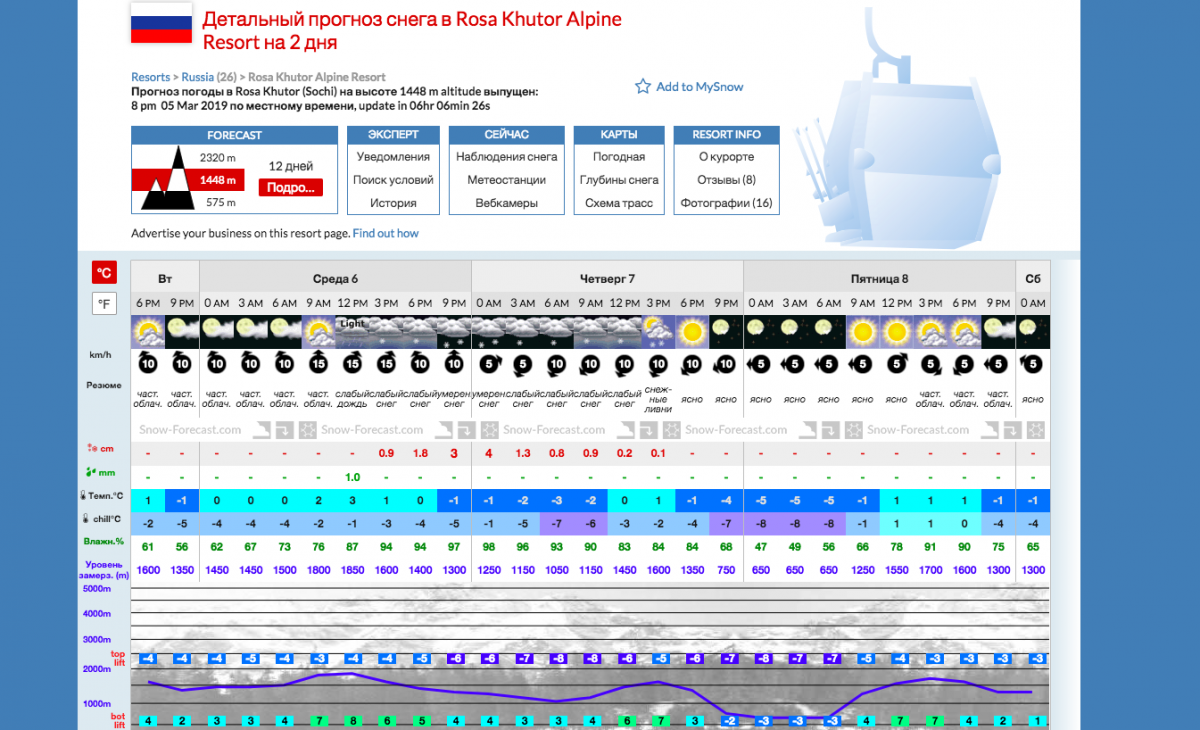Click the 1850 freezing level value
This screenshot has width=1200, height=730.
352,570
